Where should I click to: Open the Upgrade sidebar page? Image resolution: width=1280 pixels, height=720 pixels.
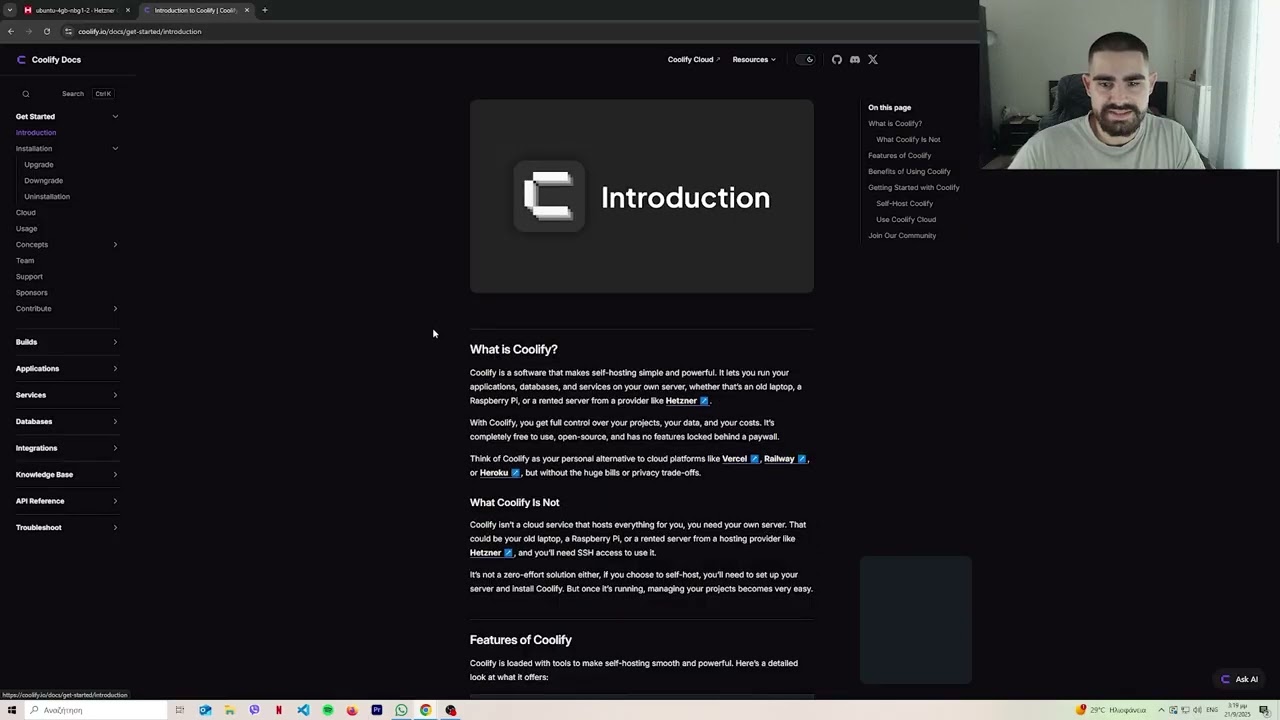(x=39, y=165)
